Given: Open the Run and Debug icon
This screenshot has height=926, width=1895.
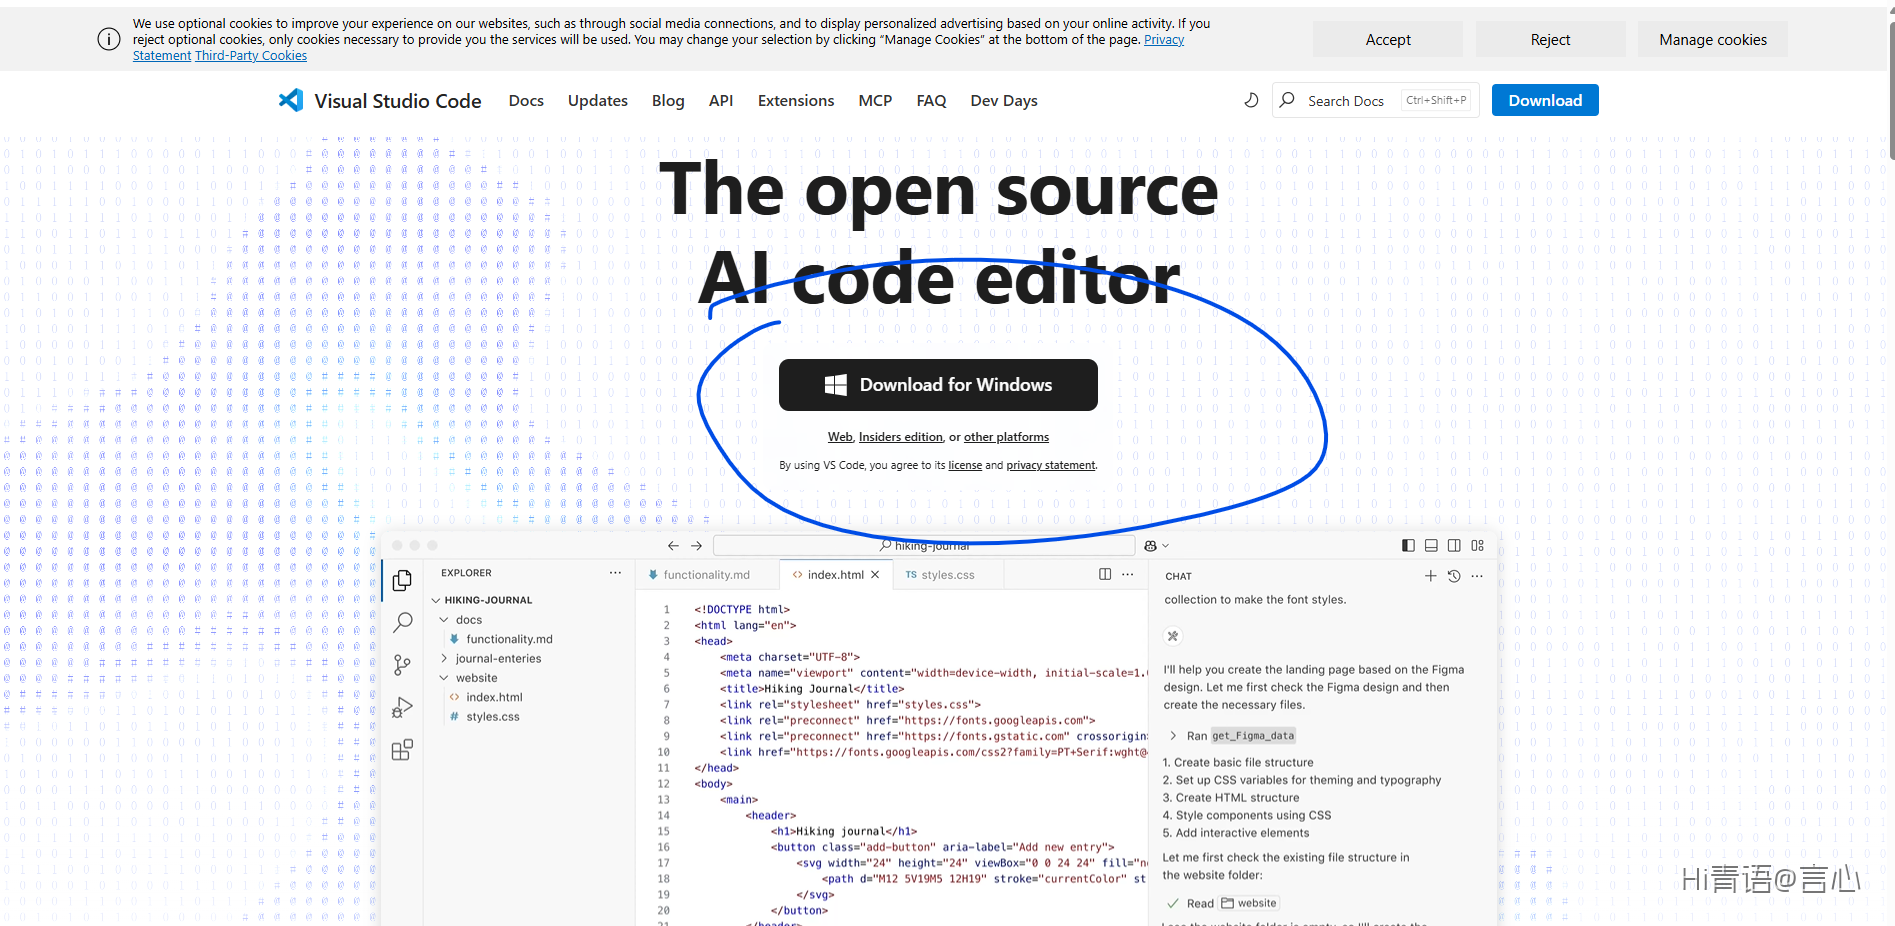Looking at the screenshot, I should point(402,708).
